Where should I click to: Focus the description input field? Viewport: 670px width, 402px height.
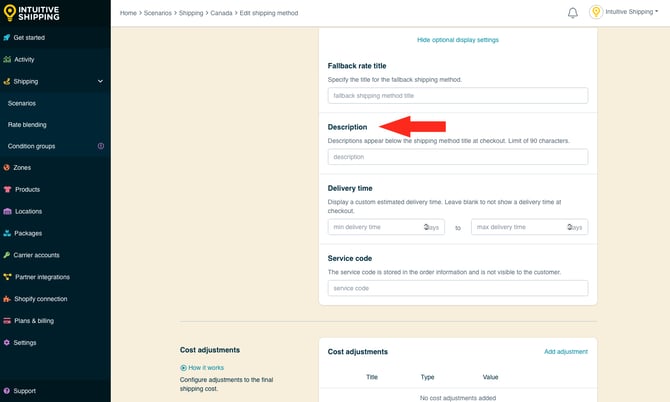coord(458,157)
